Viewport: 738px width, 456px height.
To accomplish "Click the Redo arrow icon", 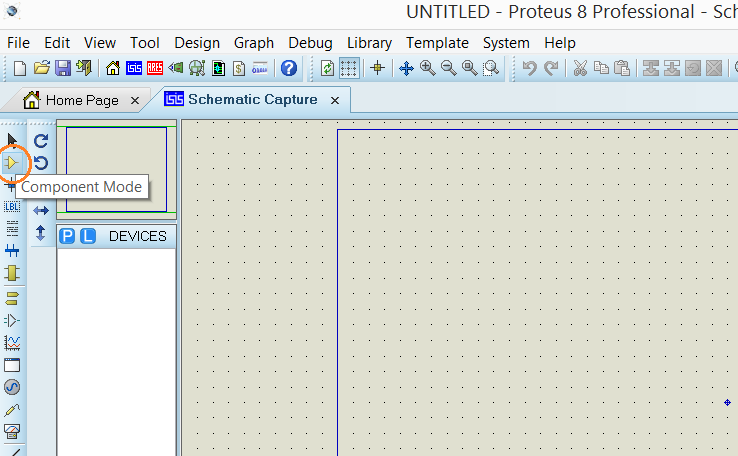I will click(x=551, y=68).
